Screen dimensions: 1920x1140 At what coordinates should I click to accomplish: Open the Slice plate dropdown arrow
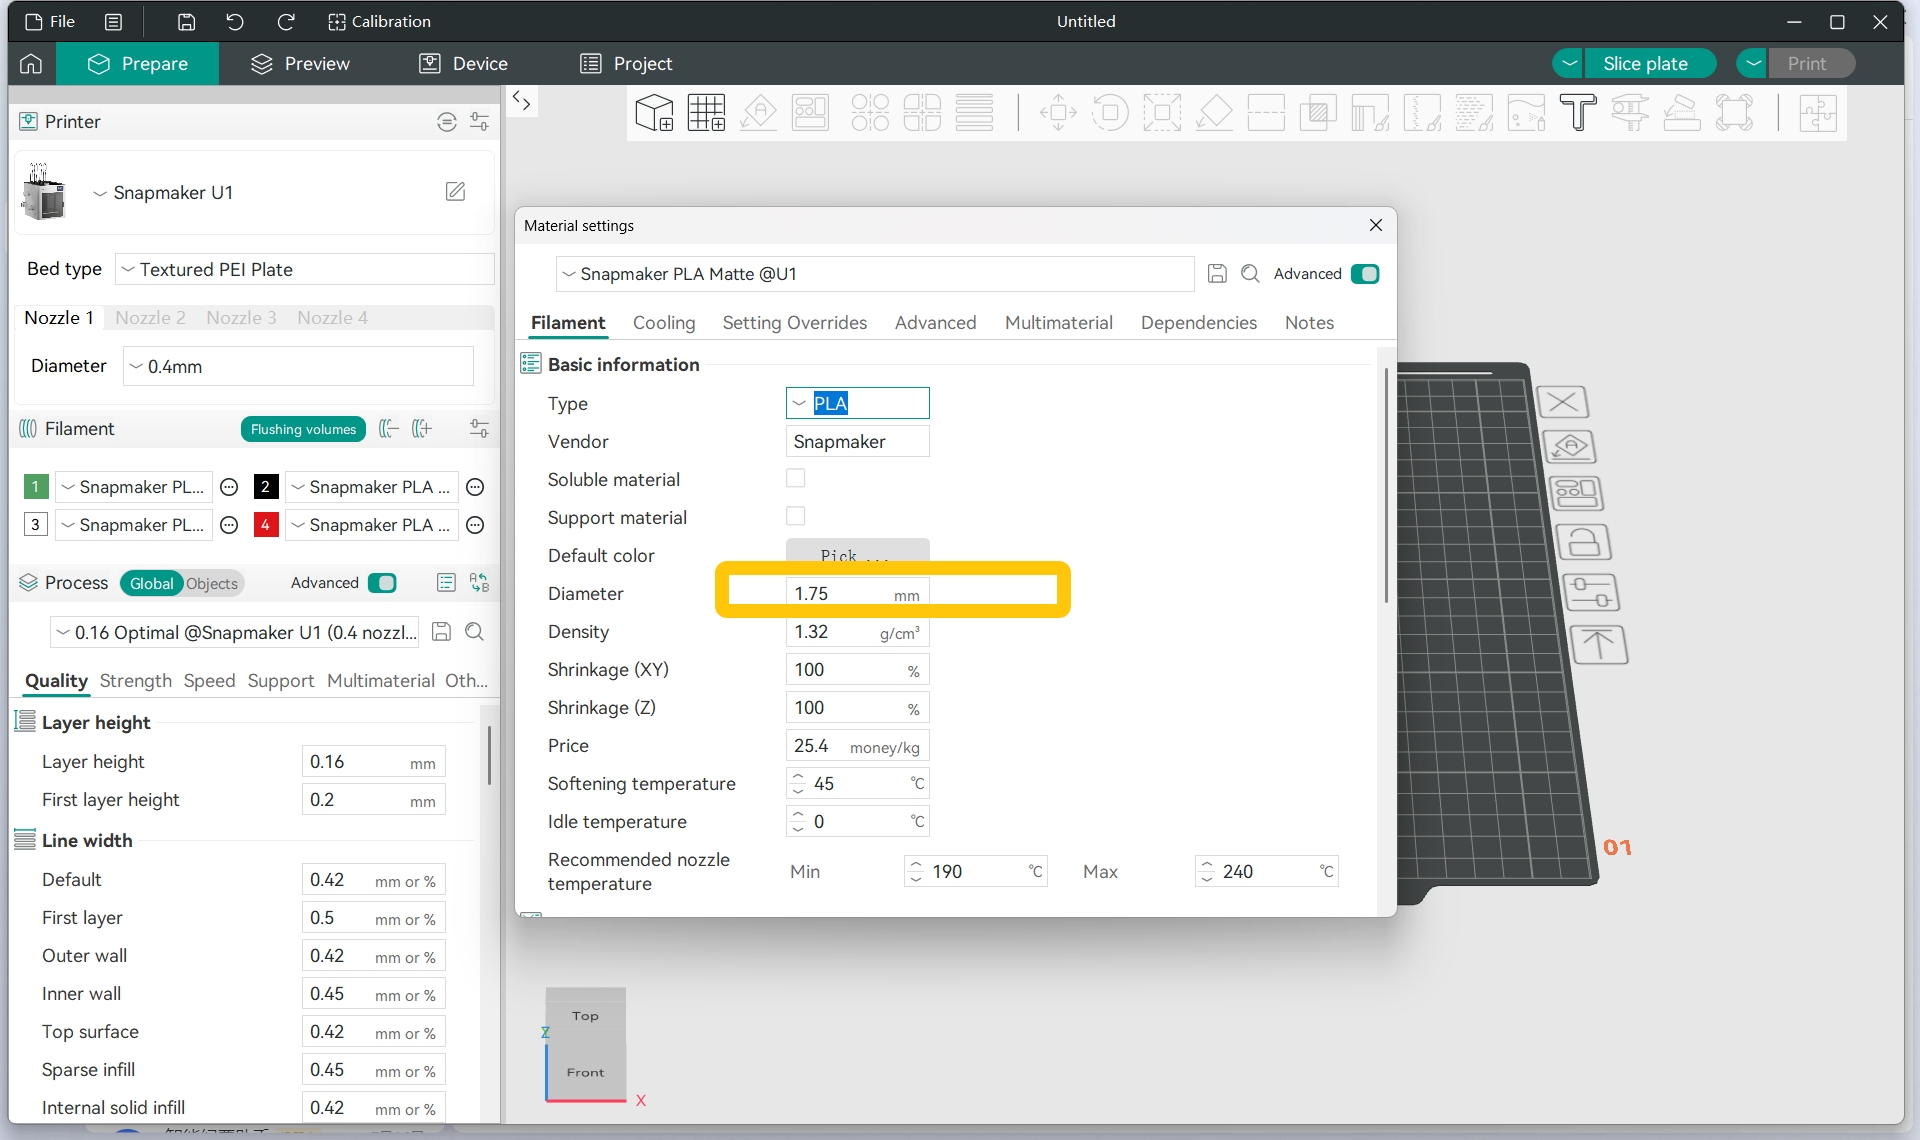coord(1569,64)
